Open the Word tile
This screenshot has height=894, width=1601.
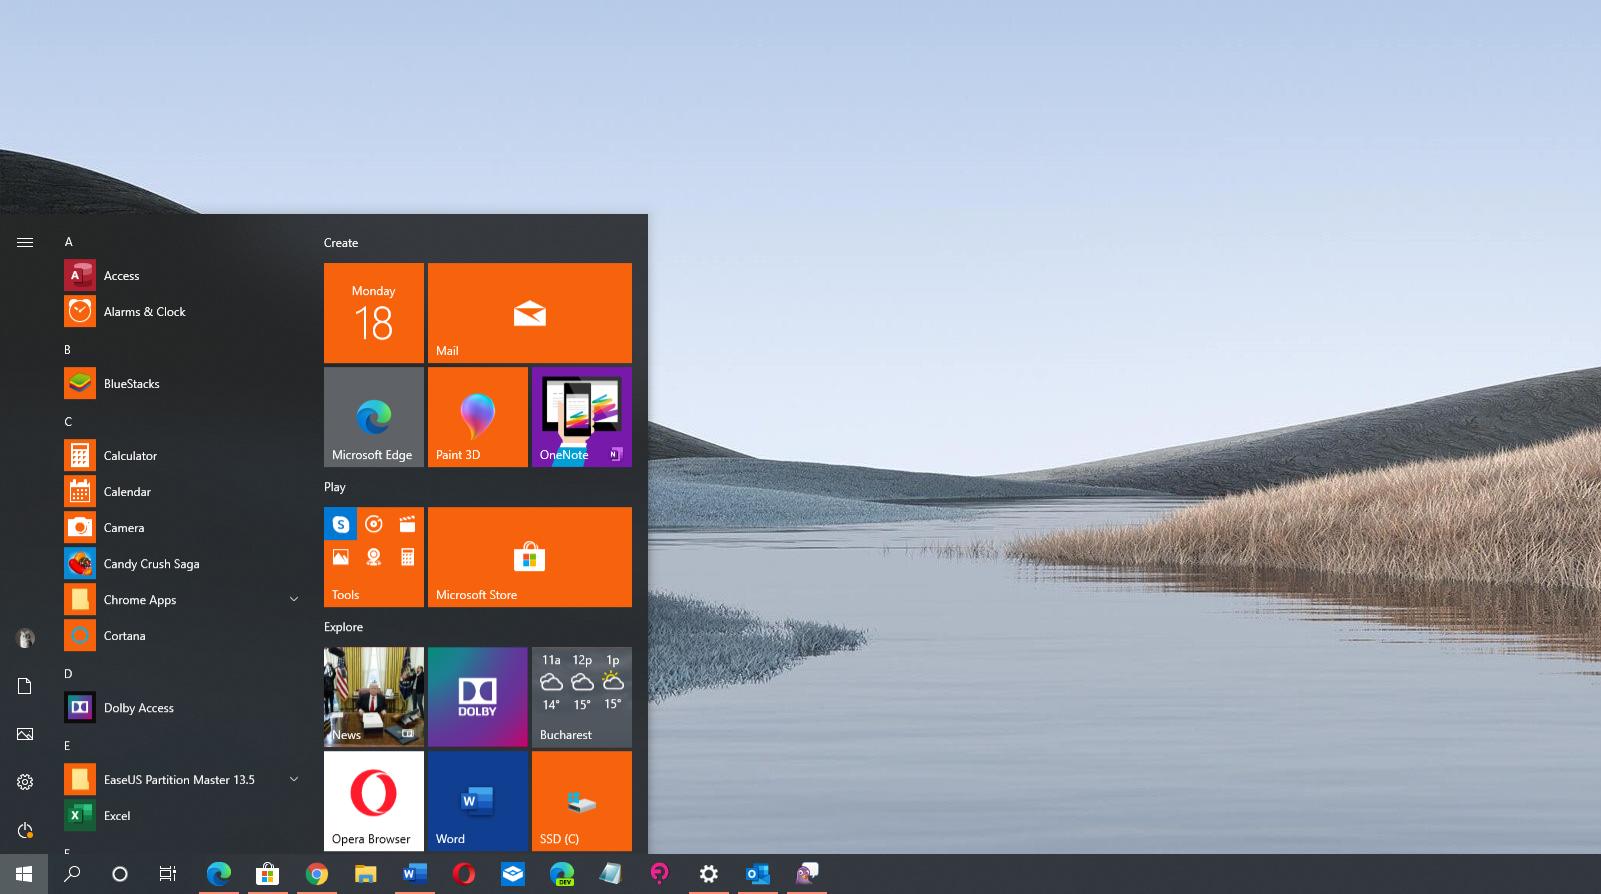478,801
